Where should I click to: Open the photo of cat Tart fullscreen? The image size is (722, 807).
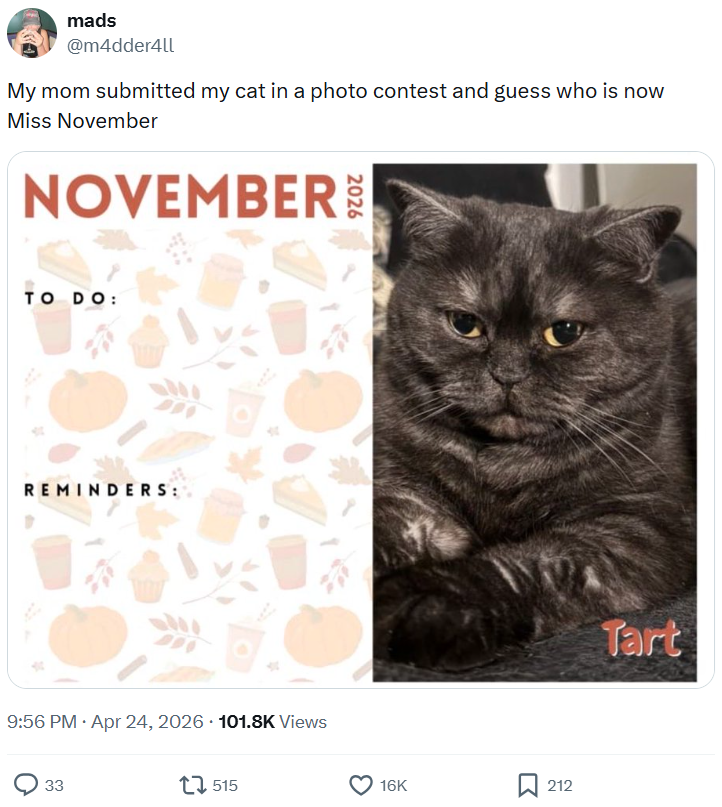pos(540,420)
